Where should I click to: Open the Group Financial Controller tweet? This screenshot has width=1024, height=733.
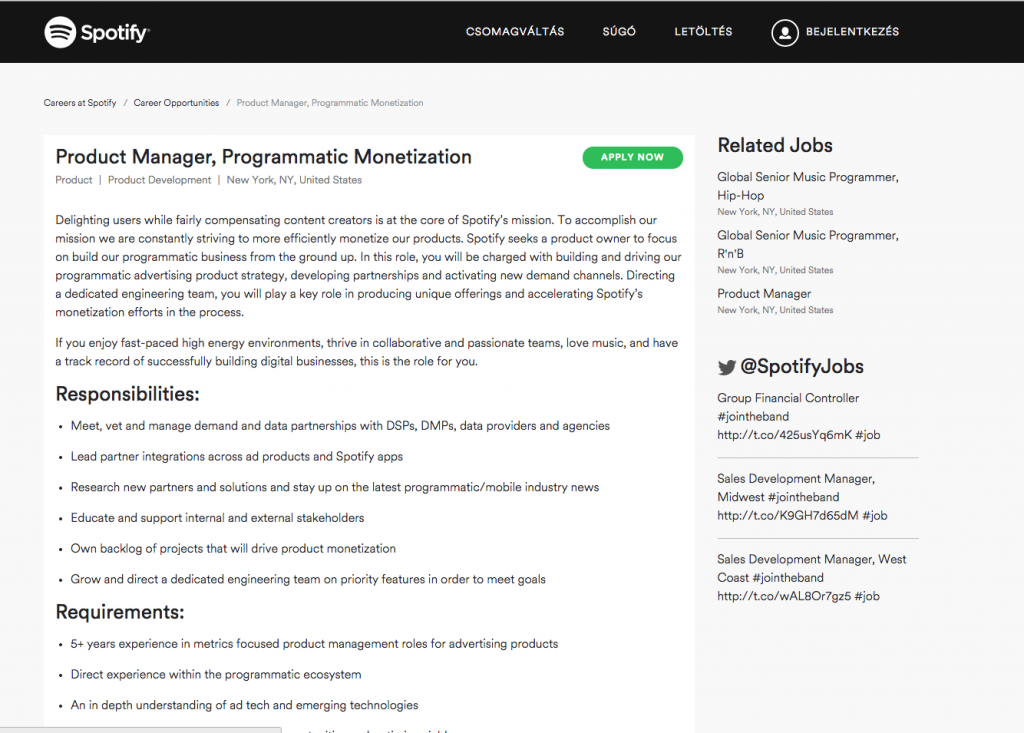point(799,416)
